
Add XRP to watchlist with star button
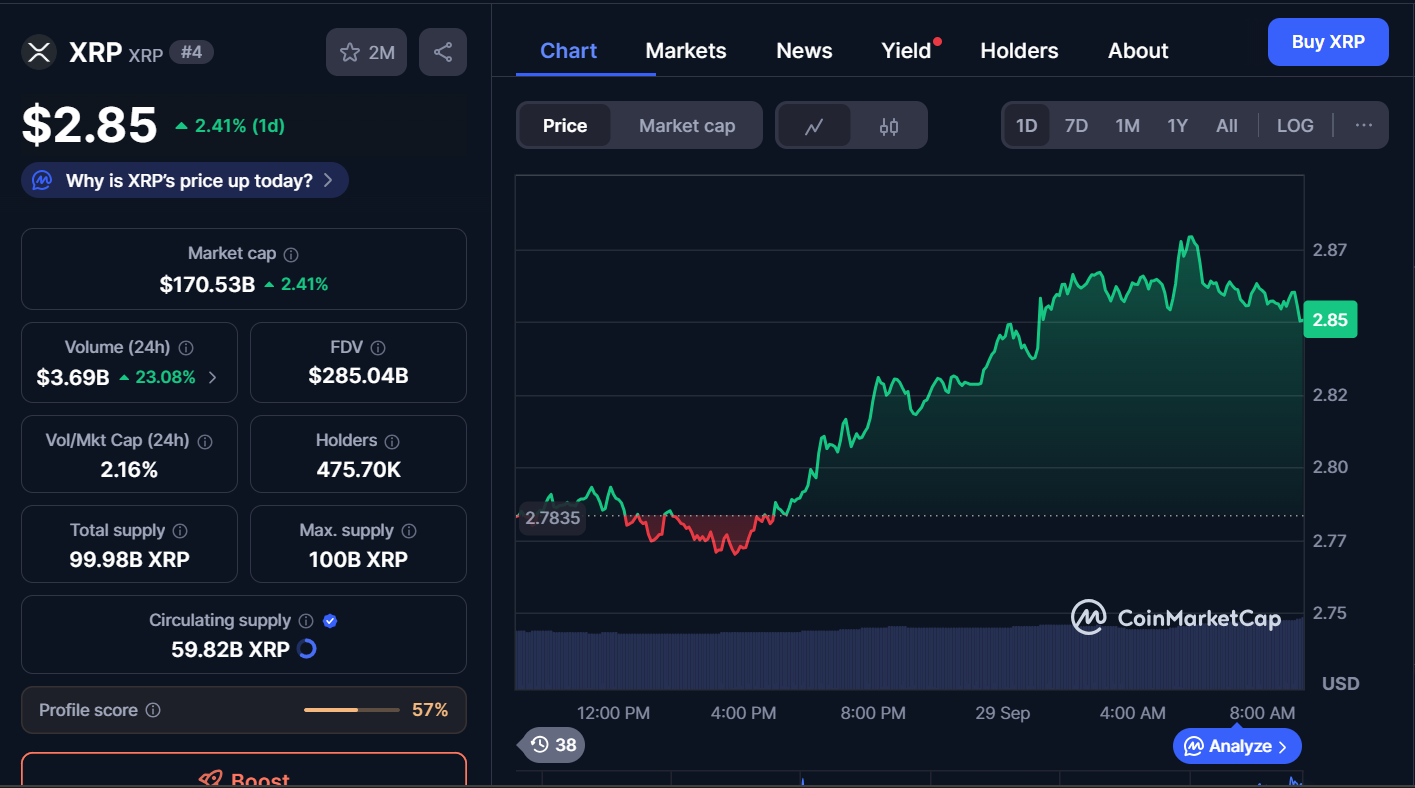(366, 52)
